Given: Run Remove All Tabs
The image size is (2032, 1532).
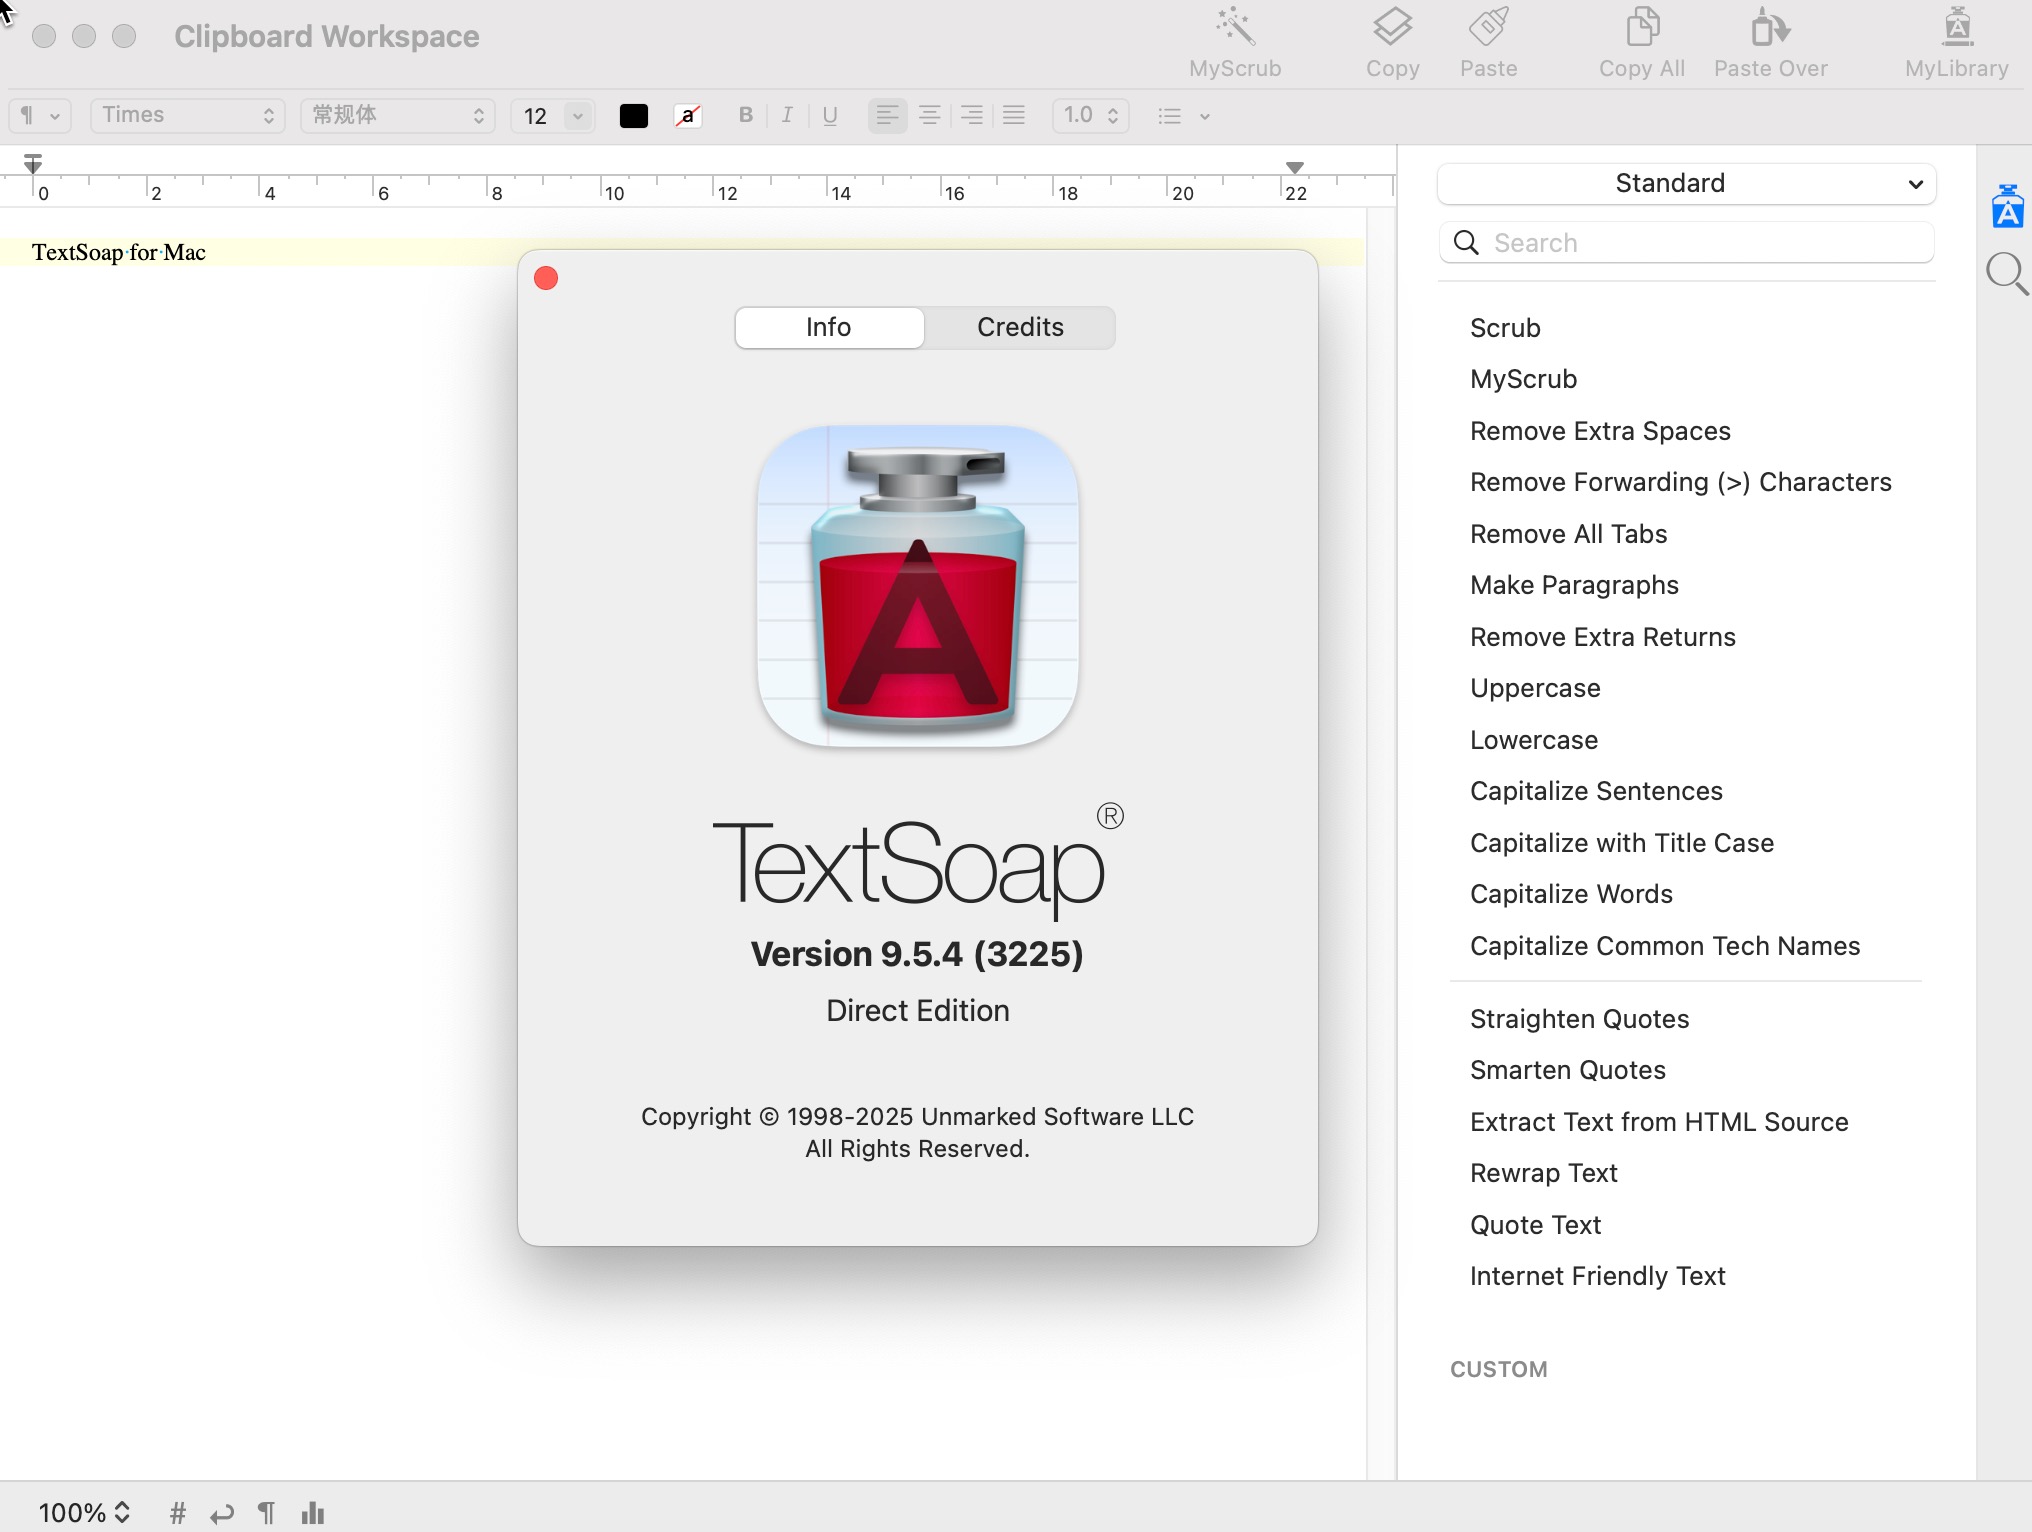Looking at the screenshot, I should click(x=1568, y=534).
